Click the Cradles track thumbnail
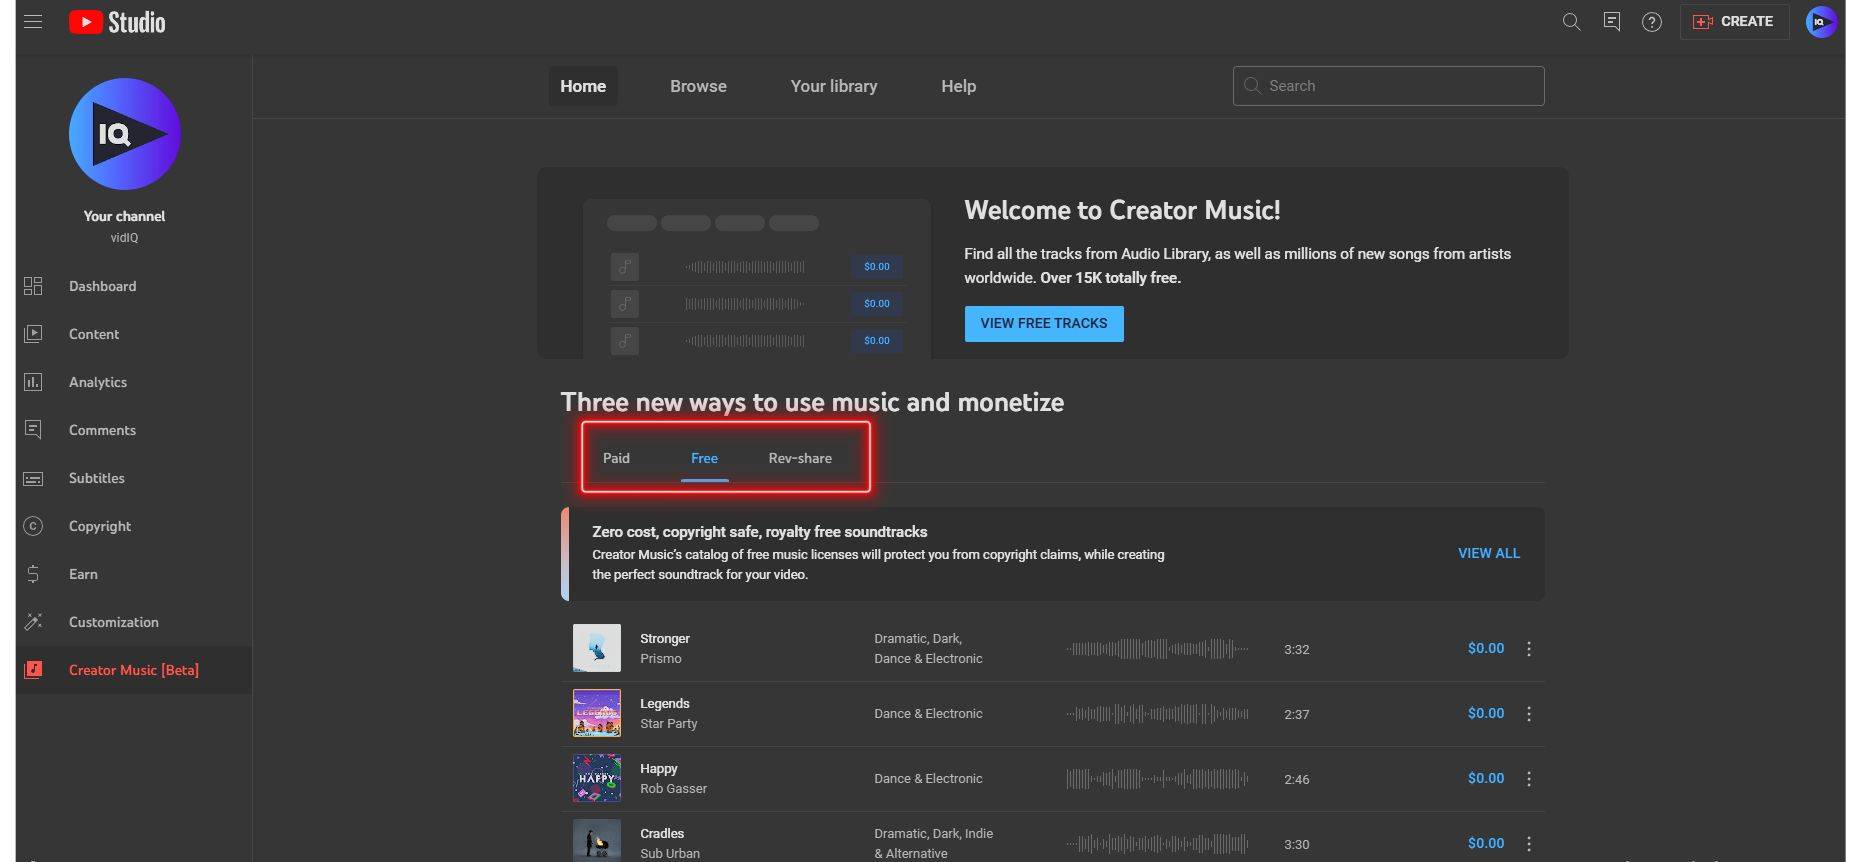This screenshot has width=1858, height=862. pos(597,841)
